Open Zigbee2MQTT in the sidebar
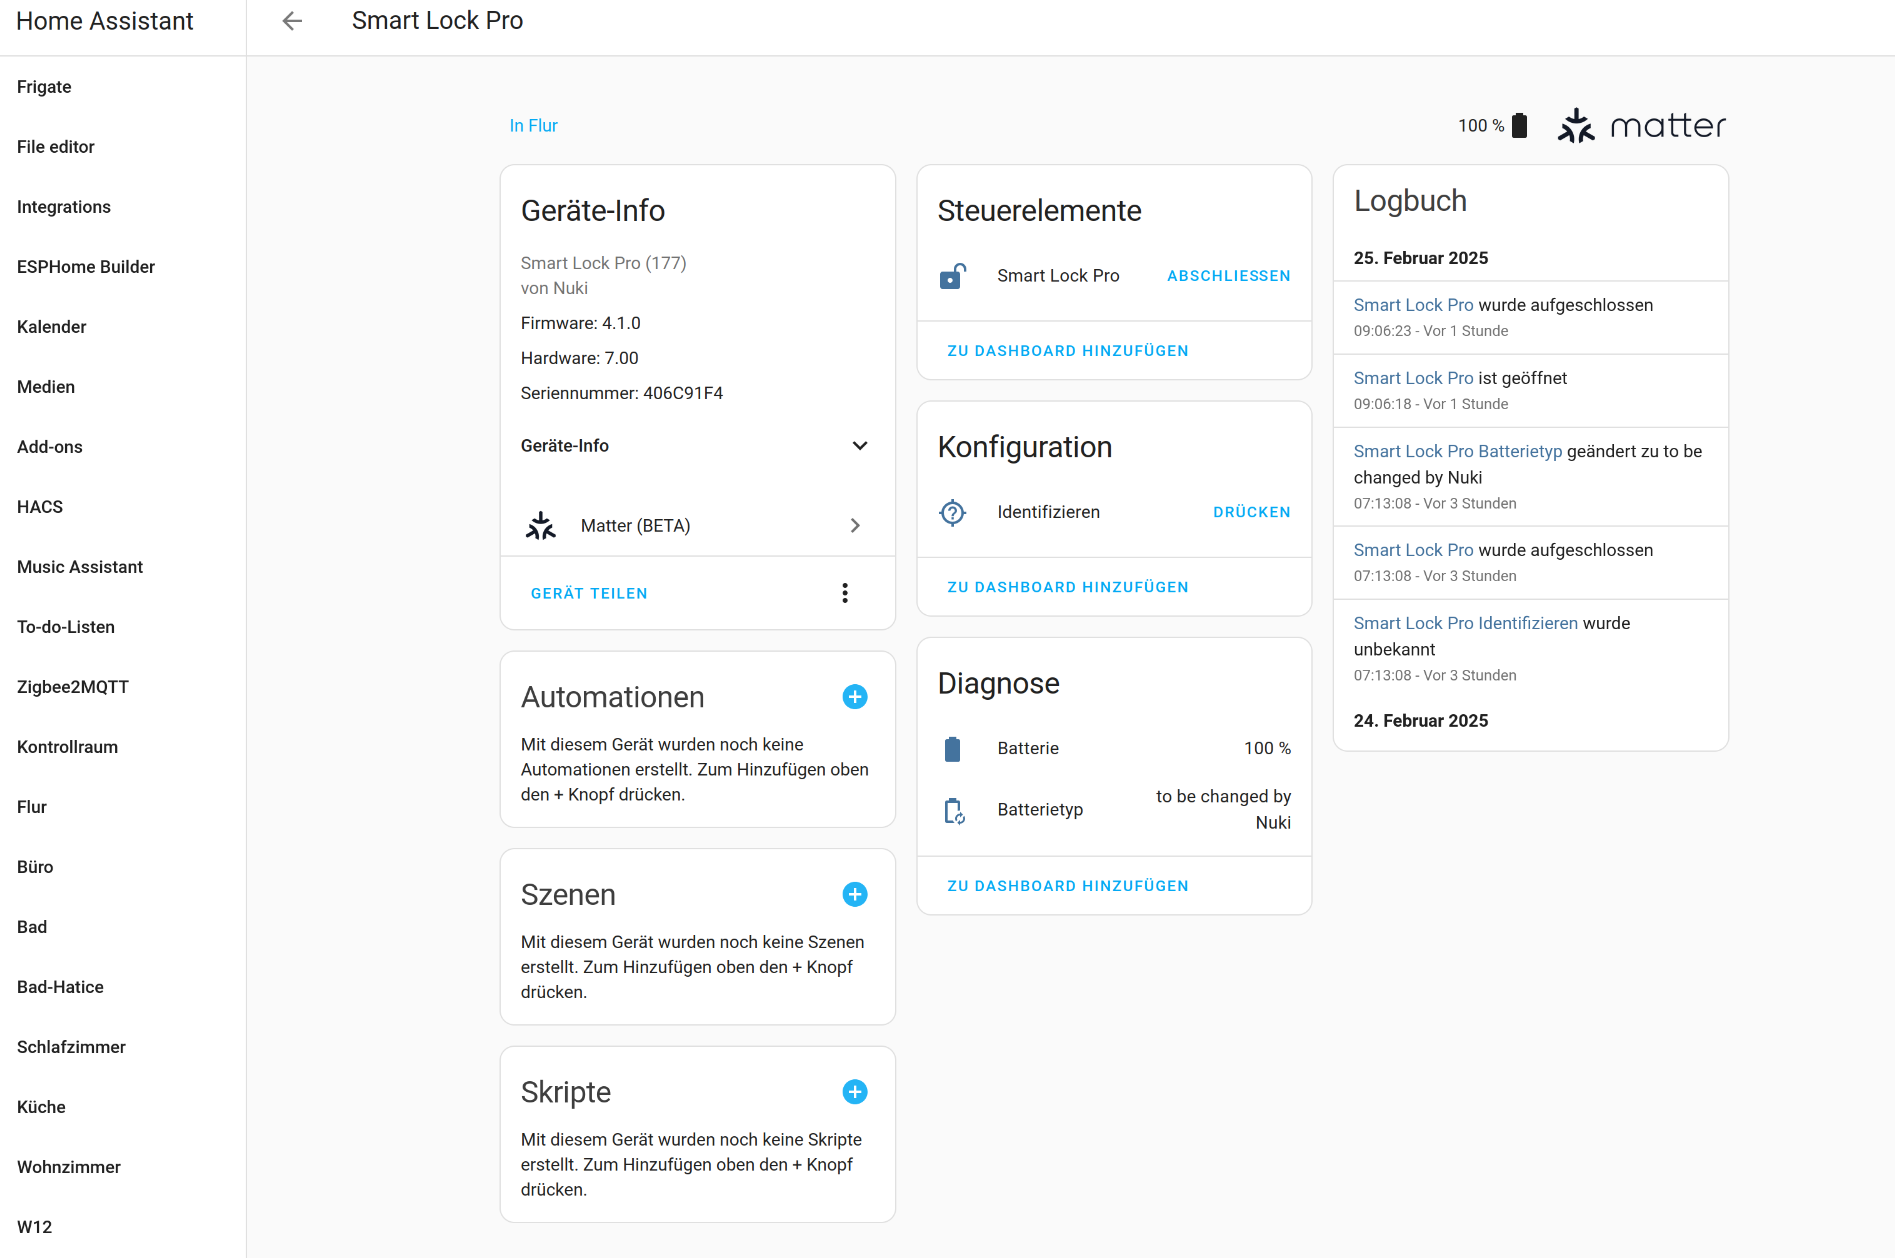 click(x=73, y=687)
